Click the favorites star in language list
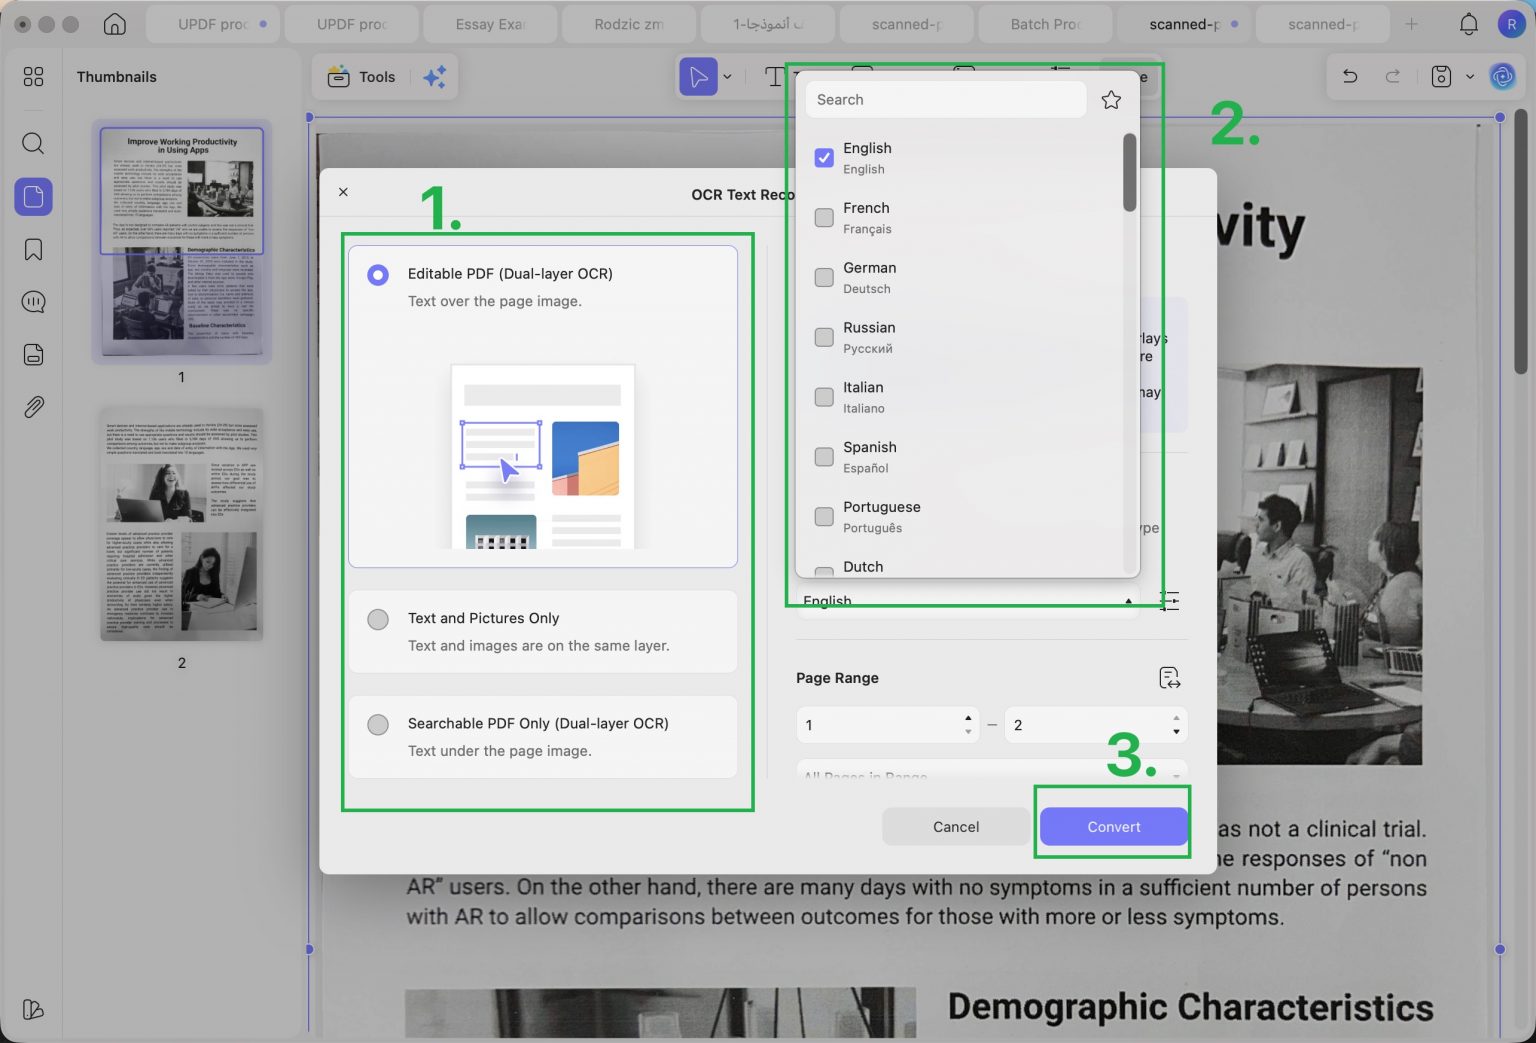 [1111, 100]
